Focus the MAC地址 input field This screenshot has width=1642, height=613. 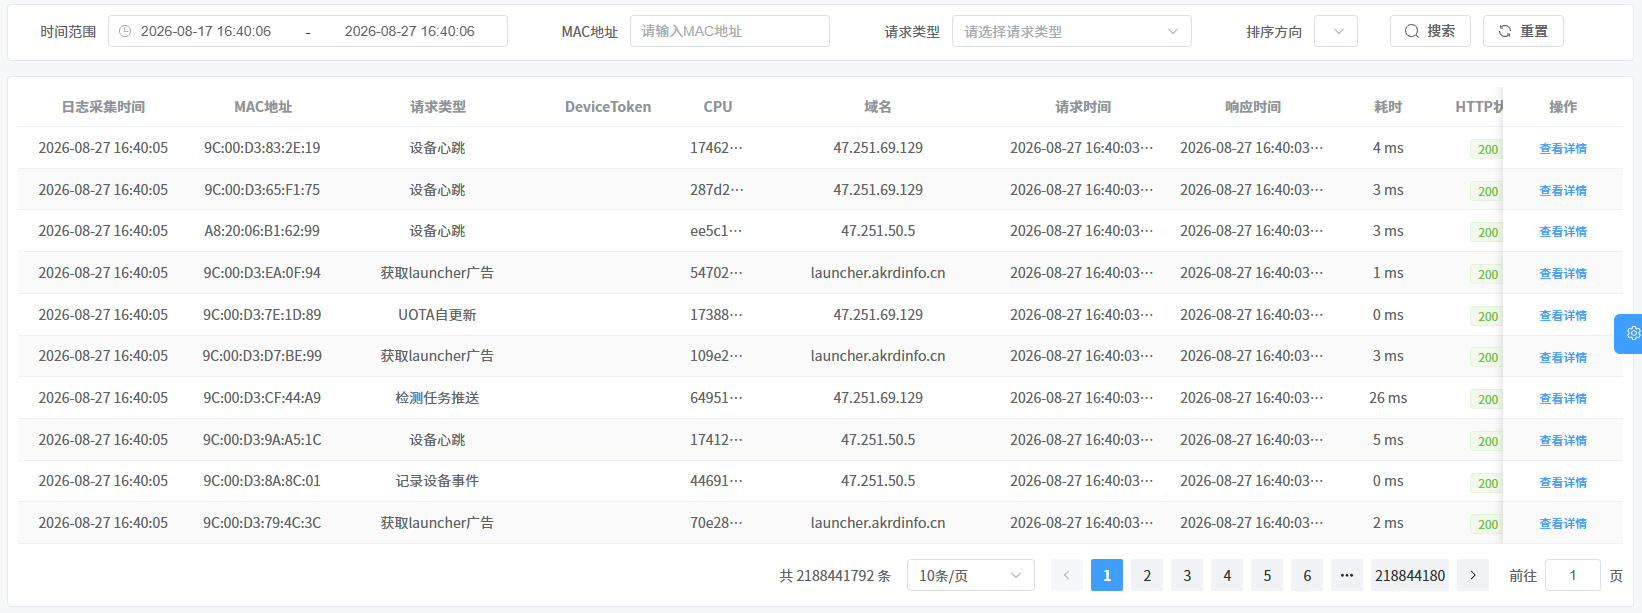[x=730, y=31]
